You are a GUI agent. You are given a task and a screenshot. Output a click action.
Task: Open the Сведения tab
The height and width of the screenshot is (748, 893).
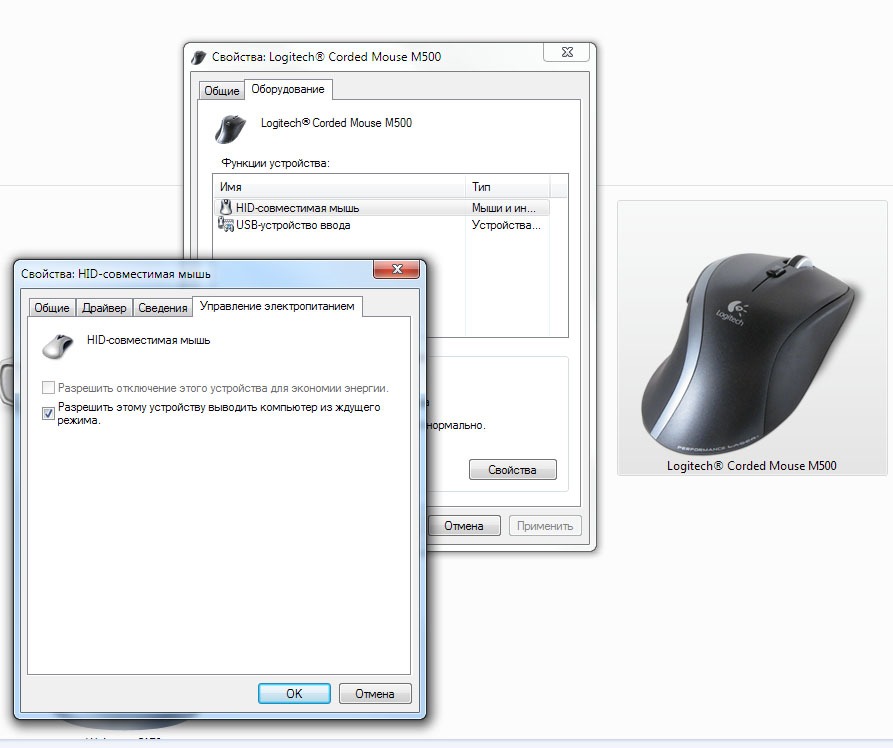click(x=163, y=308)
